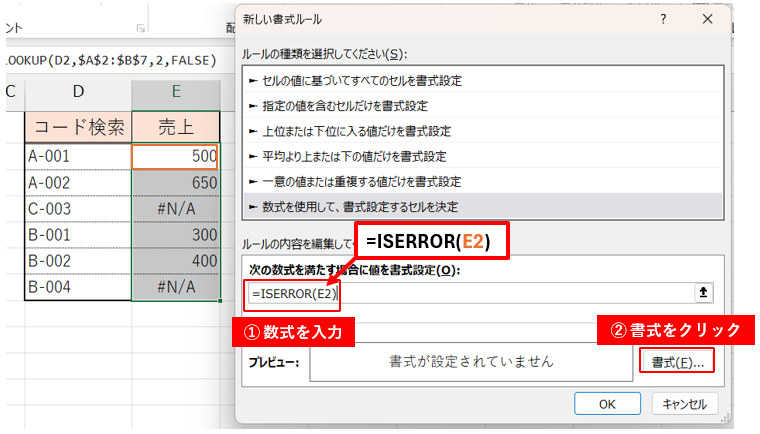
Task: Select cell containing A-001
Action: [x=79, y=156]
